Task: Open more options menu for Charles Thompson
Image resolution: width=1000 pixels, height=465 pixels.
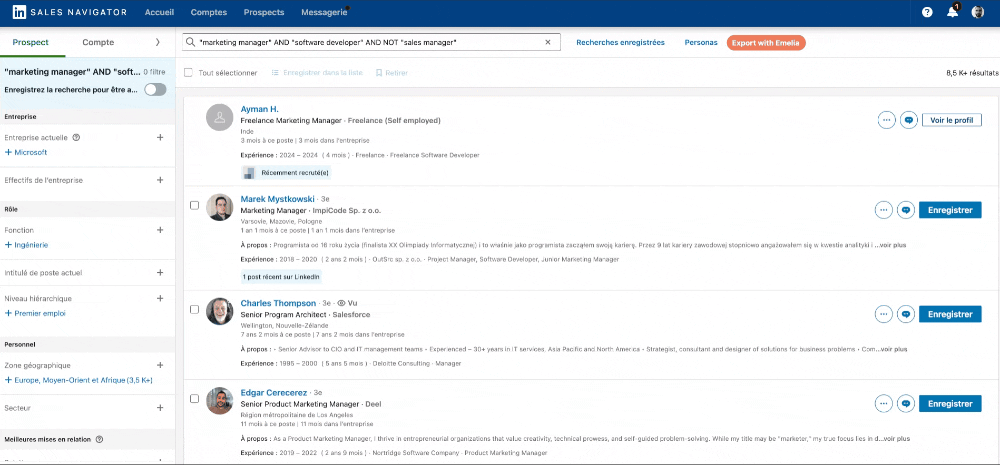Action: [x=883, y=314]
